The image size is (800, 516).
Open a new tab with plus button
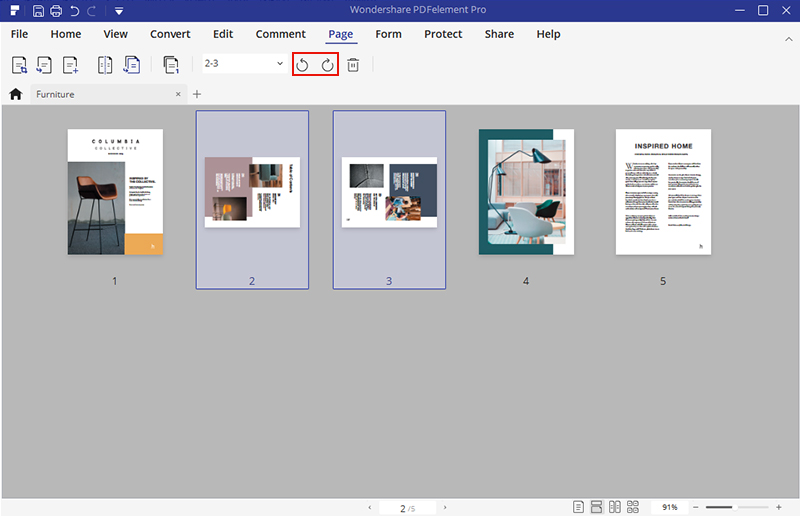pyautogui.click(x=197, y=94)
